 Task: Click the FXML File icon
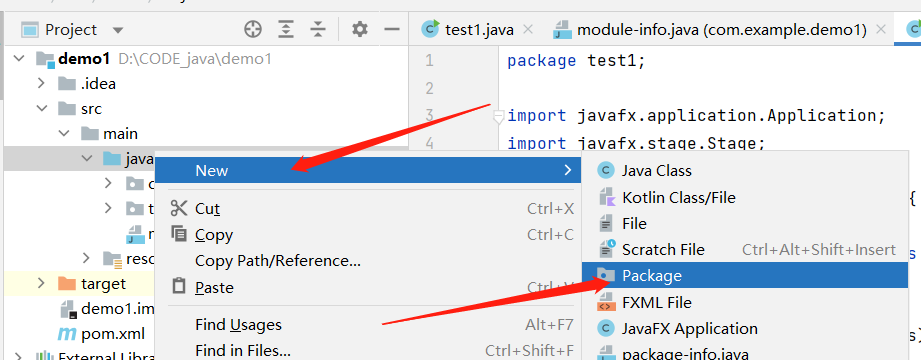[x=606, y=302]
